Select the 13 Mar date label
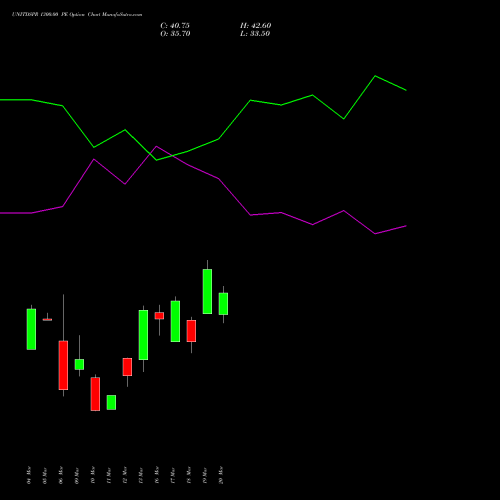Viewport: 500px width, 500px height. click(141, 476)
